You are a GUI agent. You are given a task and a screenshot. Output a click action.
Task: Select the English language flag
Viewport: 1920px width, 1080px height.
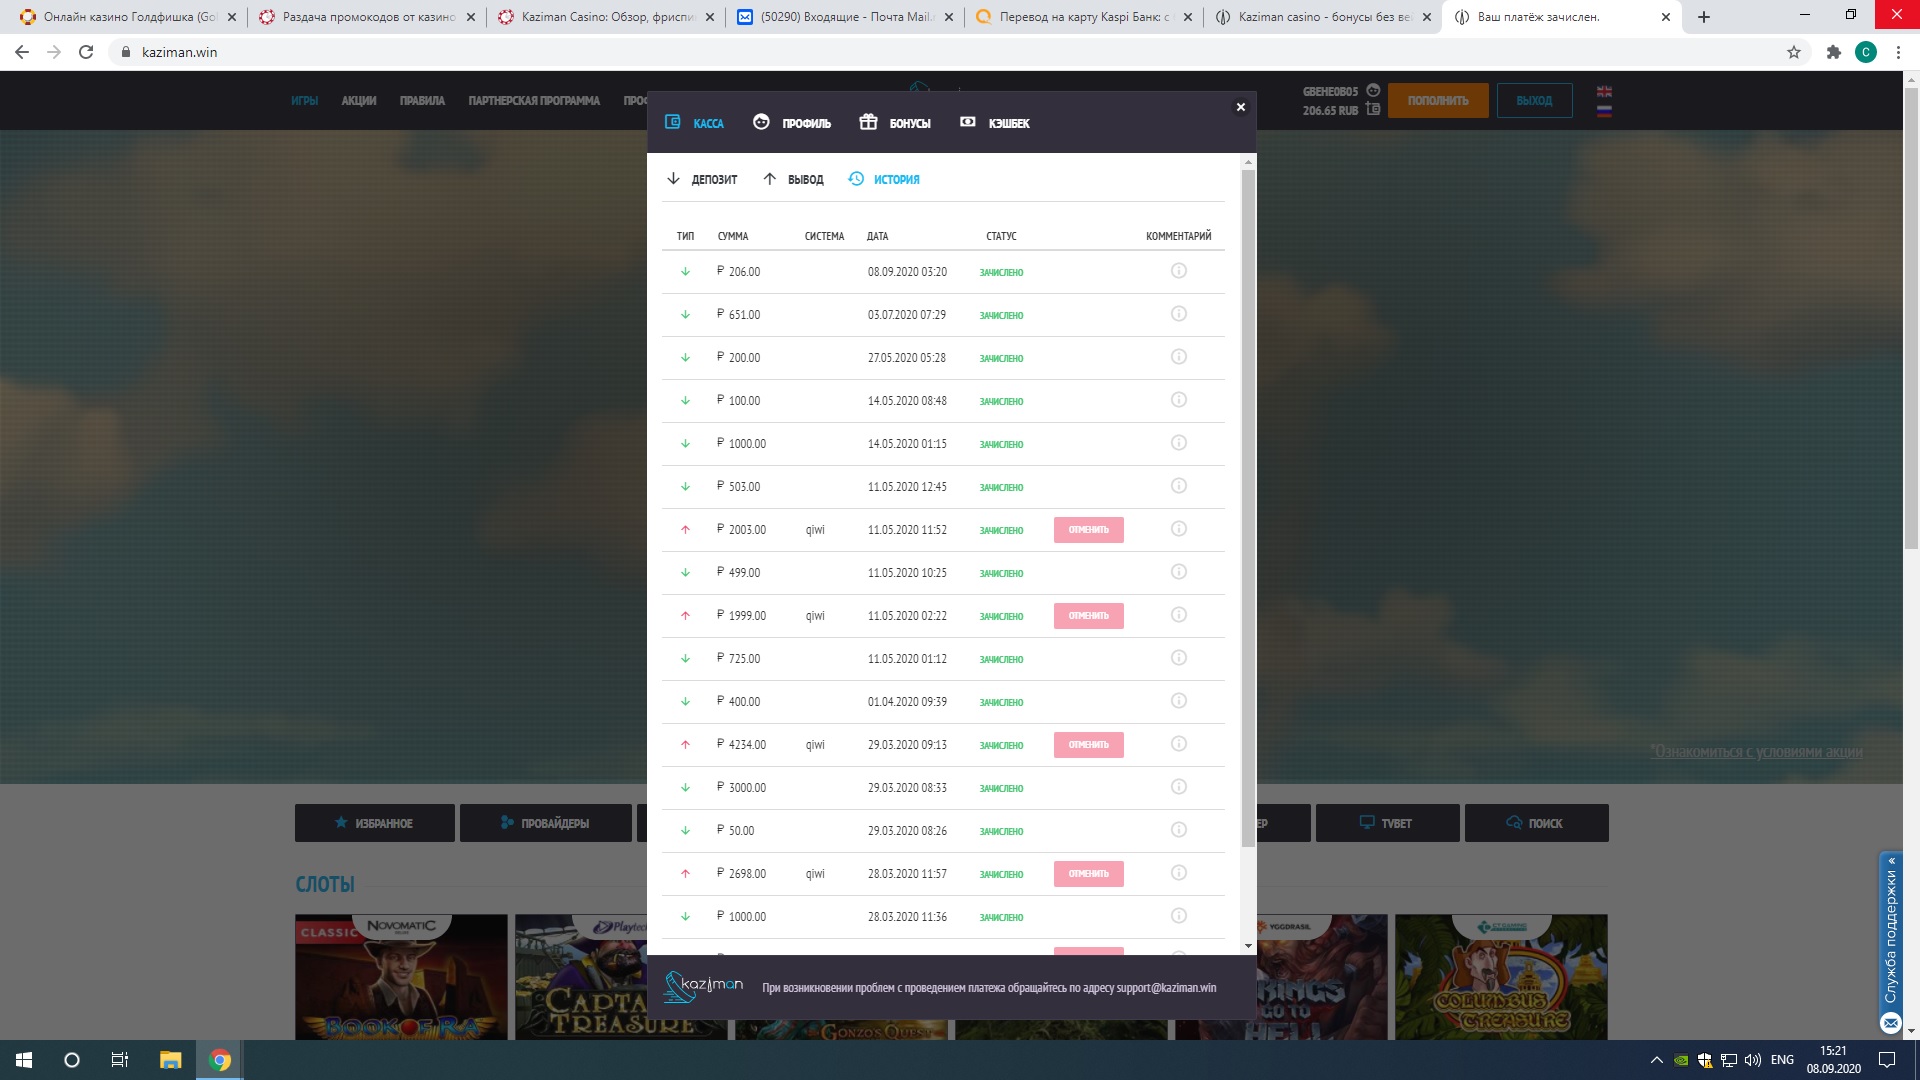(1604, 92)
